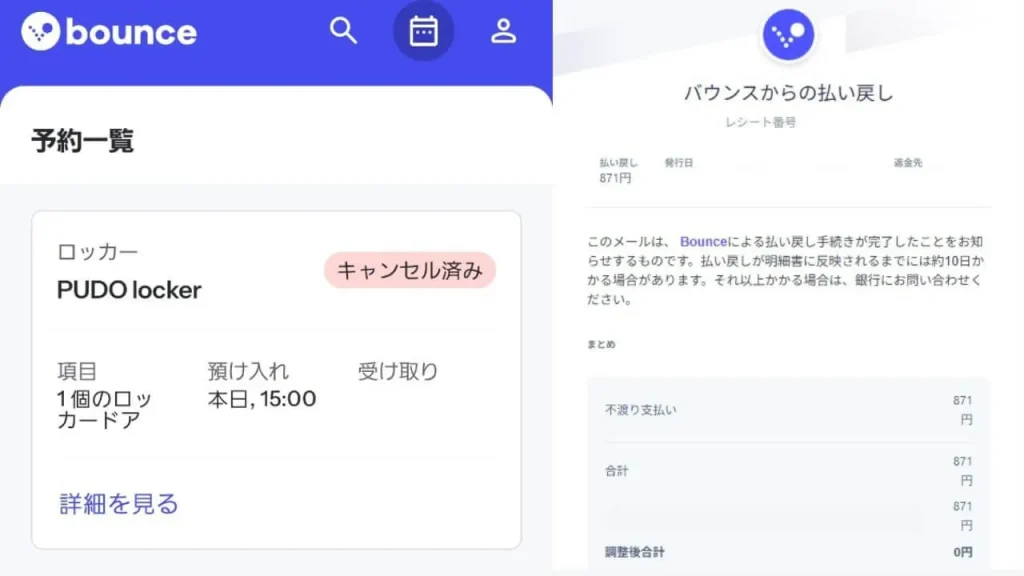The width and height of the screenshot is (1024, 576).
Task: Open the calendar bookings icon
Action: pyautogui.click(x=423, y=31)
